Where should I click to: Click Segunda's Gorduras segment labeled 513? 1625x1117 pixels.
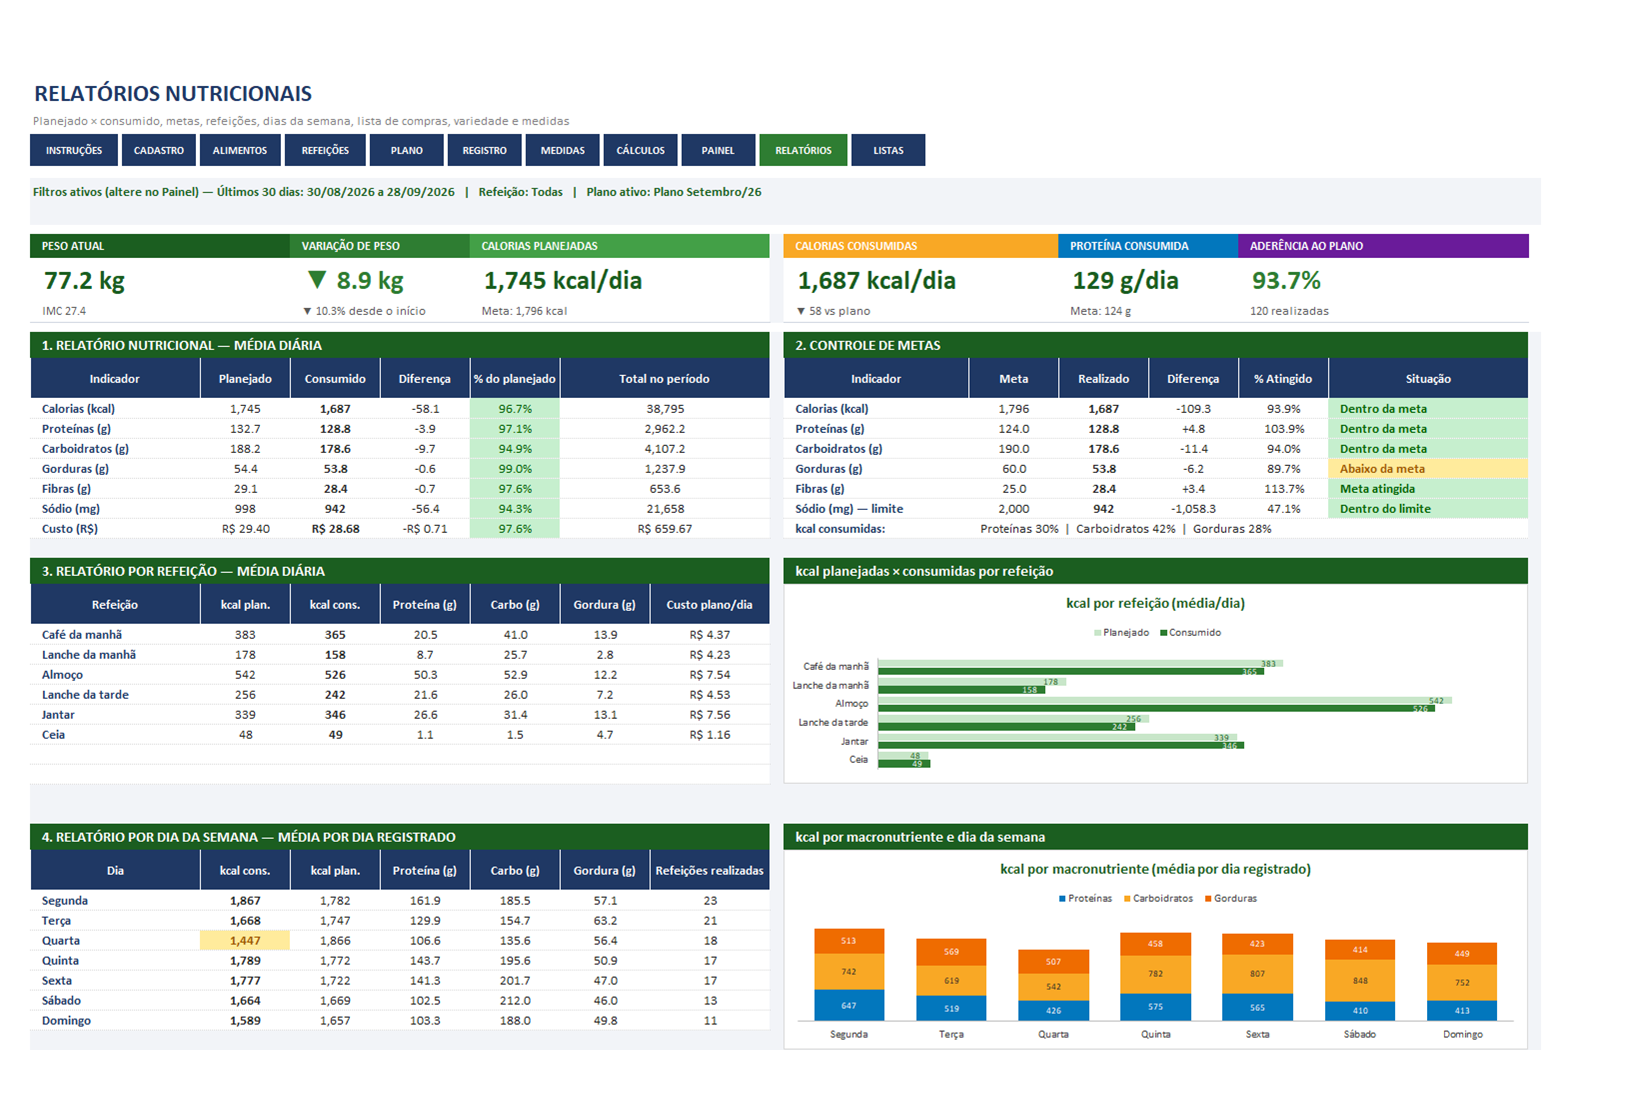[849, 941]
